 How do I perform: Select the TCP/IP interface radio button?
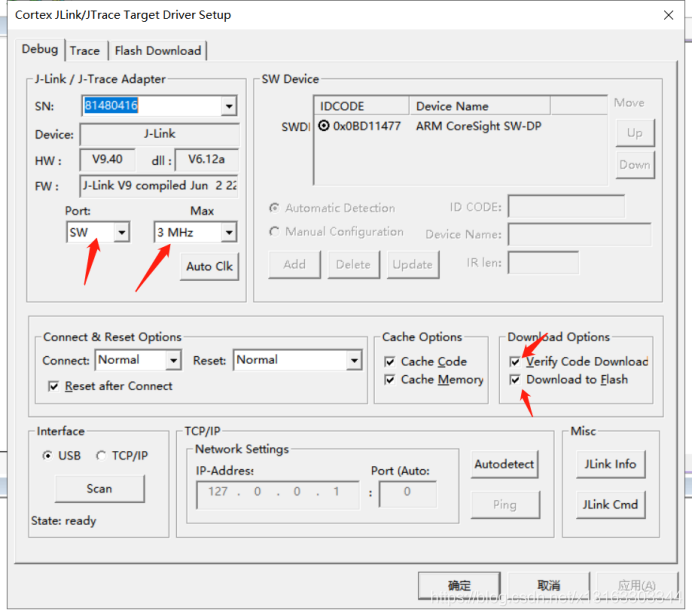tap(101, 455)
